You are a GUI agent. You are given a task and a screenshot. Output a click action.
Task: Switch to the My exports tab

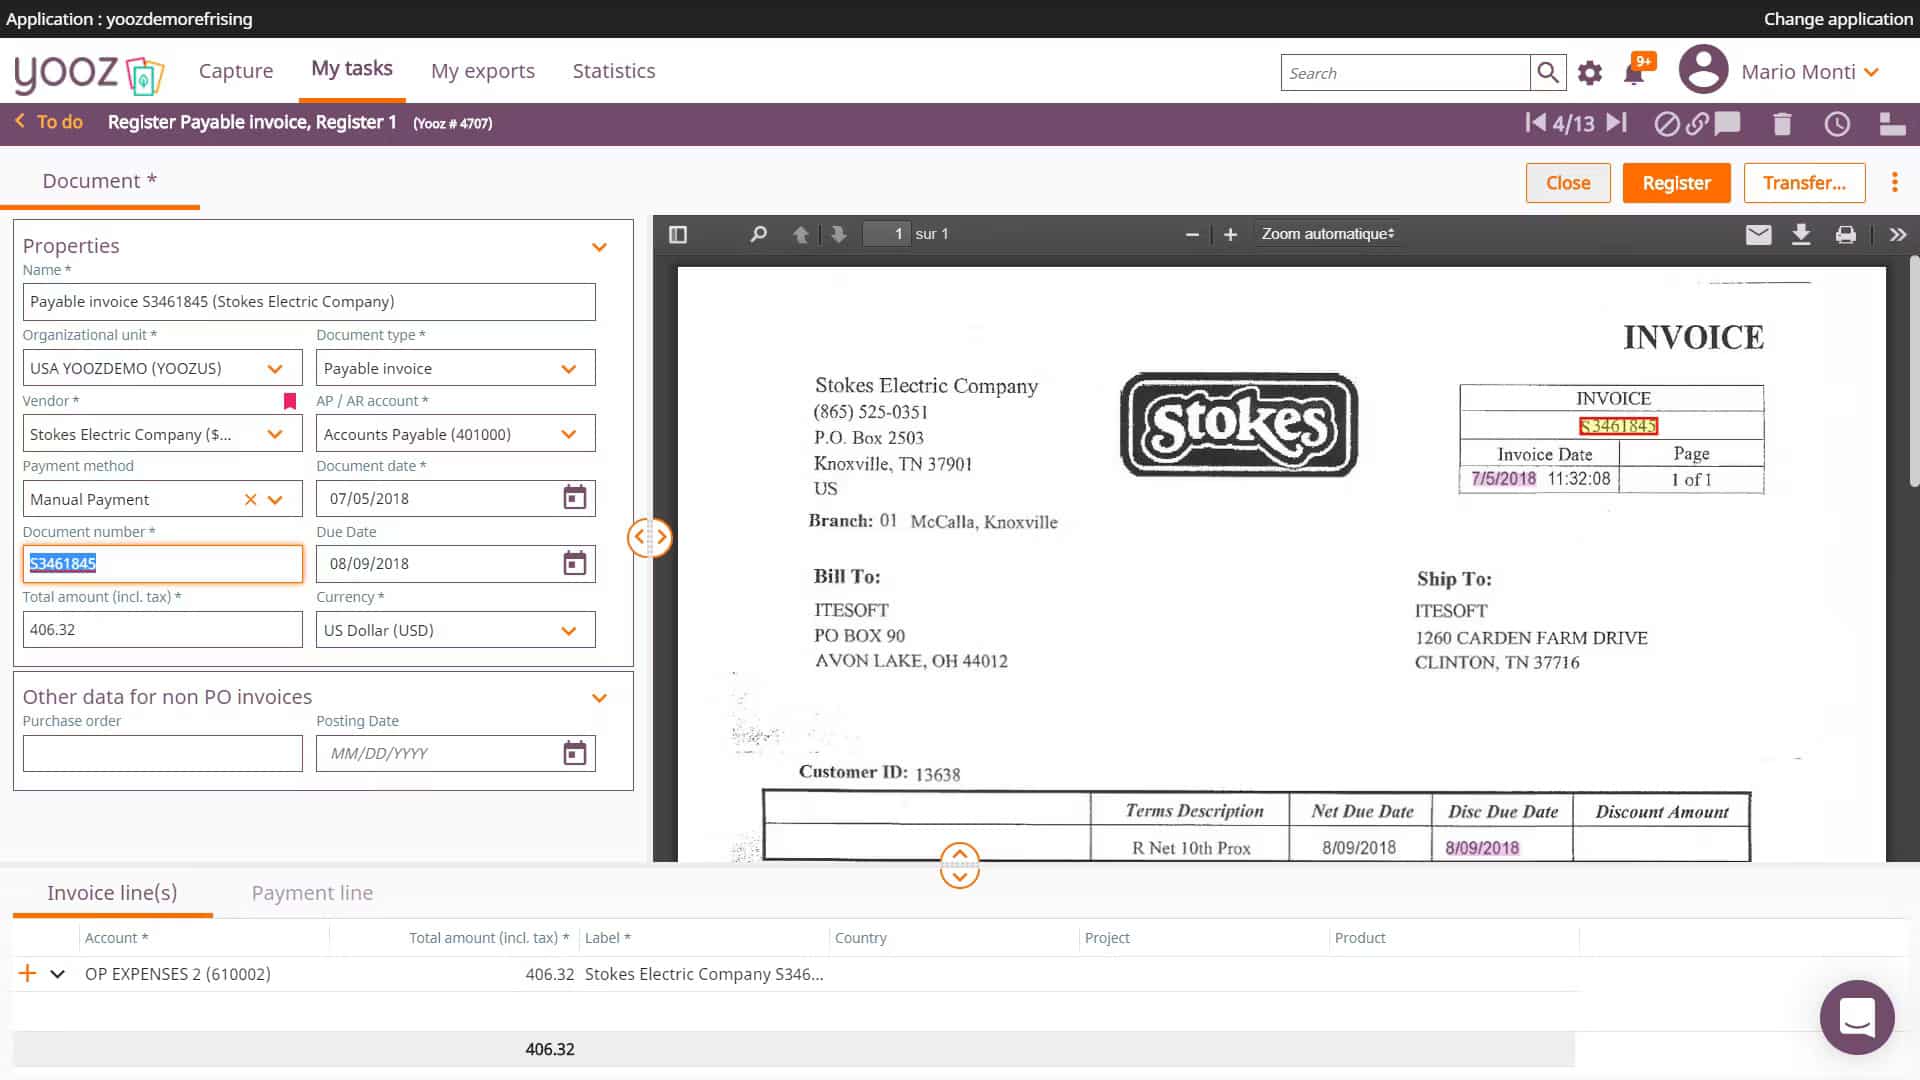coord(483,70)
